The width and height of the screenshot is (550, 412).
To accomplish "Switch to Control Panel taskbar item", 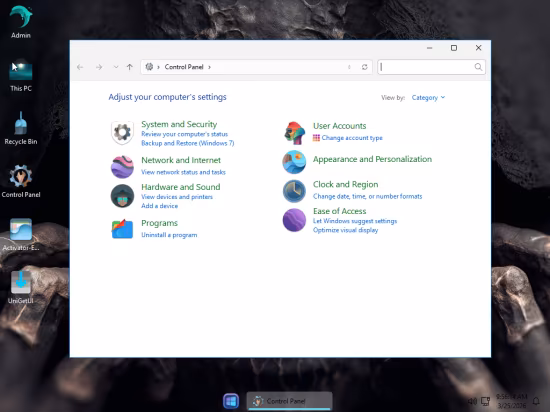I will 289,401.
